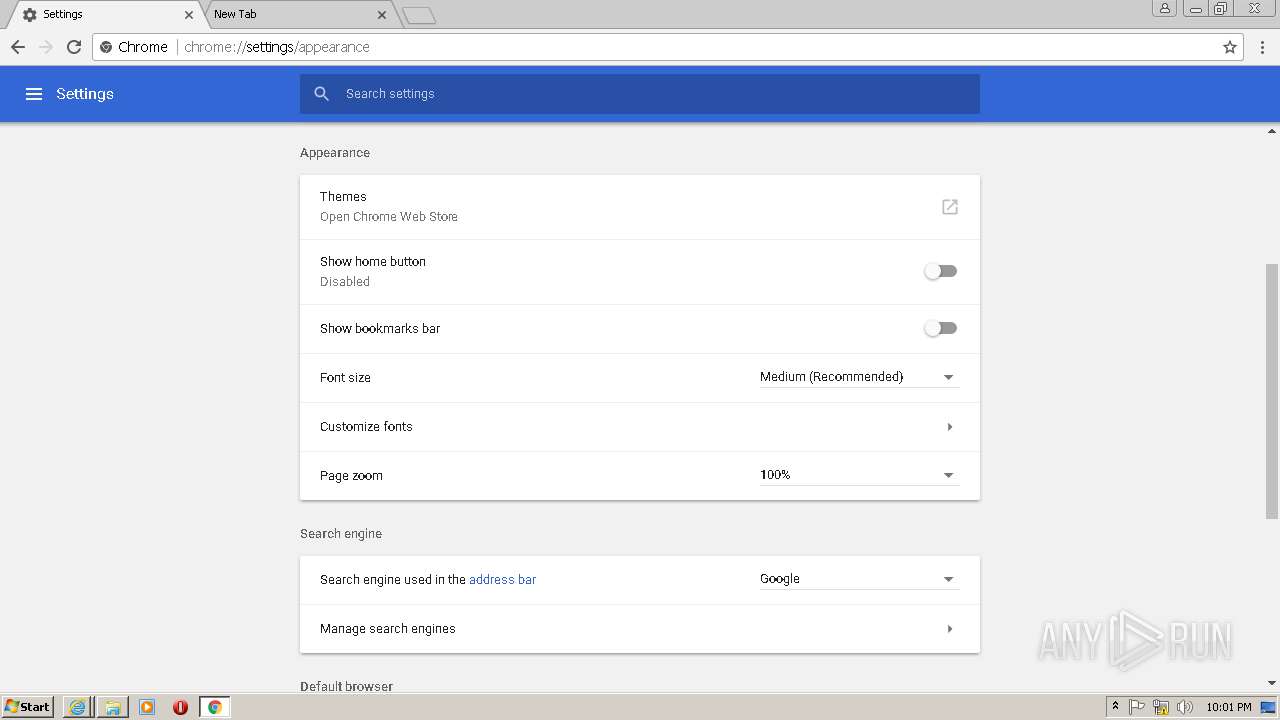
Task: Click the Action Center flag icon
Action: click(1137, 707)
